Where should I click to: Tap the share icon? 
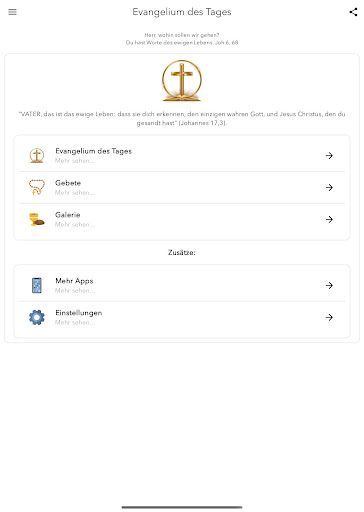pos(353,12)
